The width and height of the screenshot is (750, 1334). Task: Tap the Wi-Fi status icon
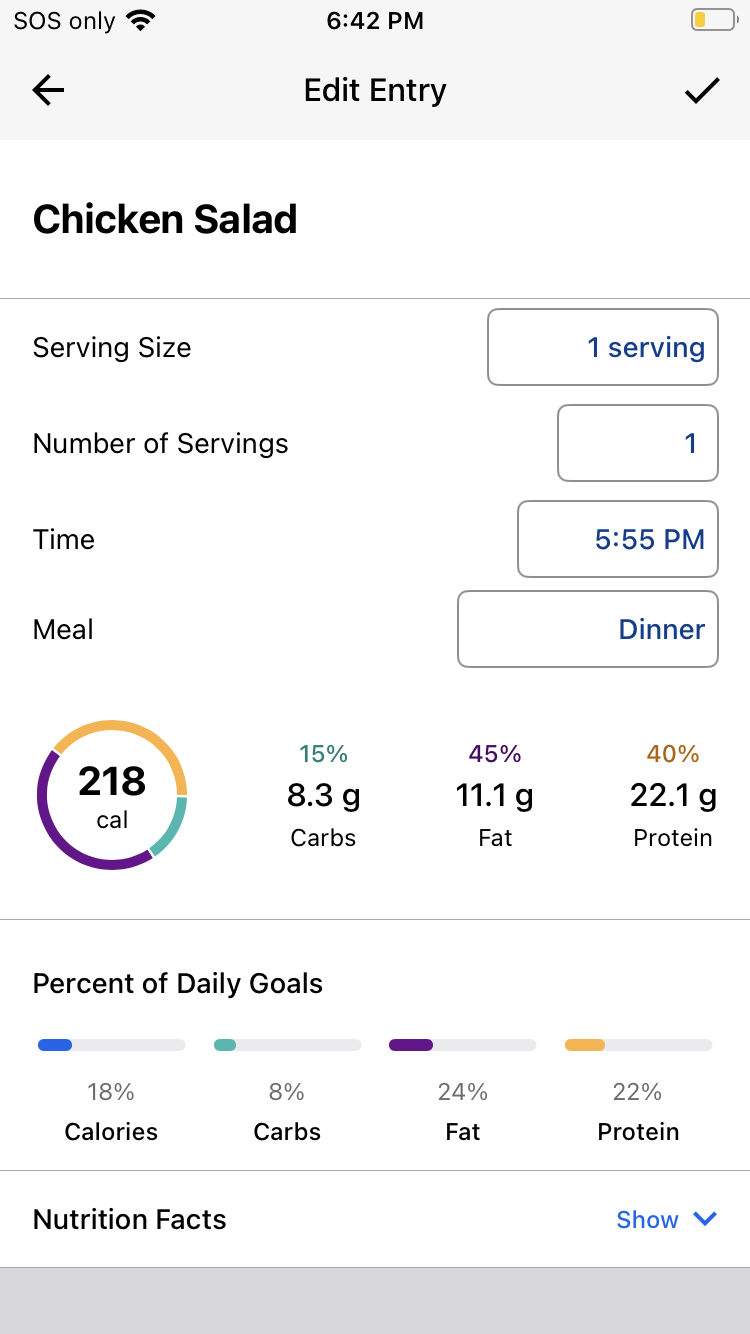(142, 20)
